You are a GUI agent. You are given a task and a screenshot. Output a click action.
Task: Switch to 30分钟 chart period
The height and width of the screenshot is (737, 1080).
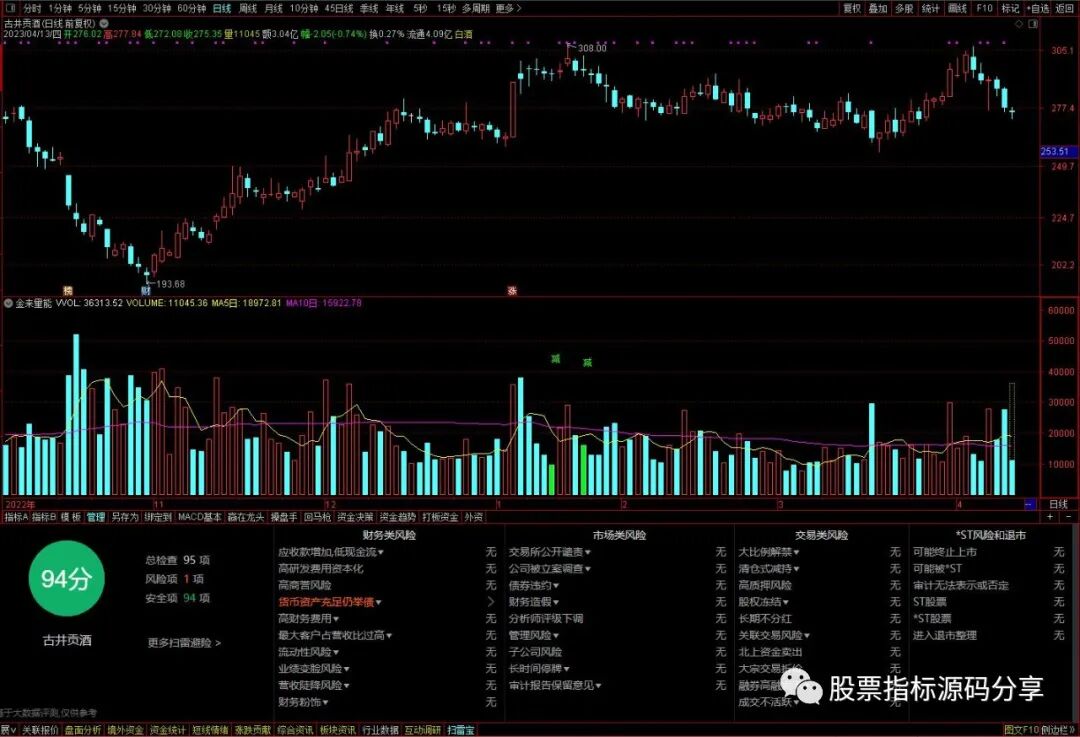tap(156, 8)
